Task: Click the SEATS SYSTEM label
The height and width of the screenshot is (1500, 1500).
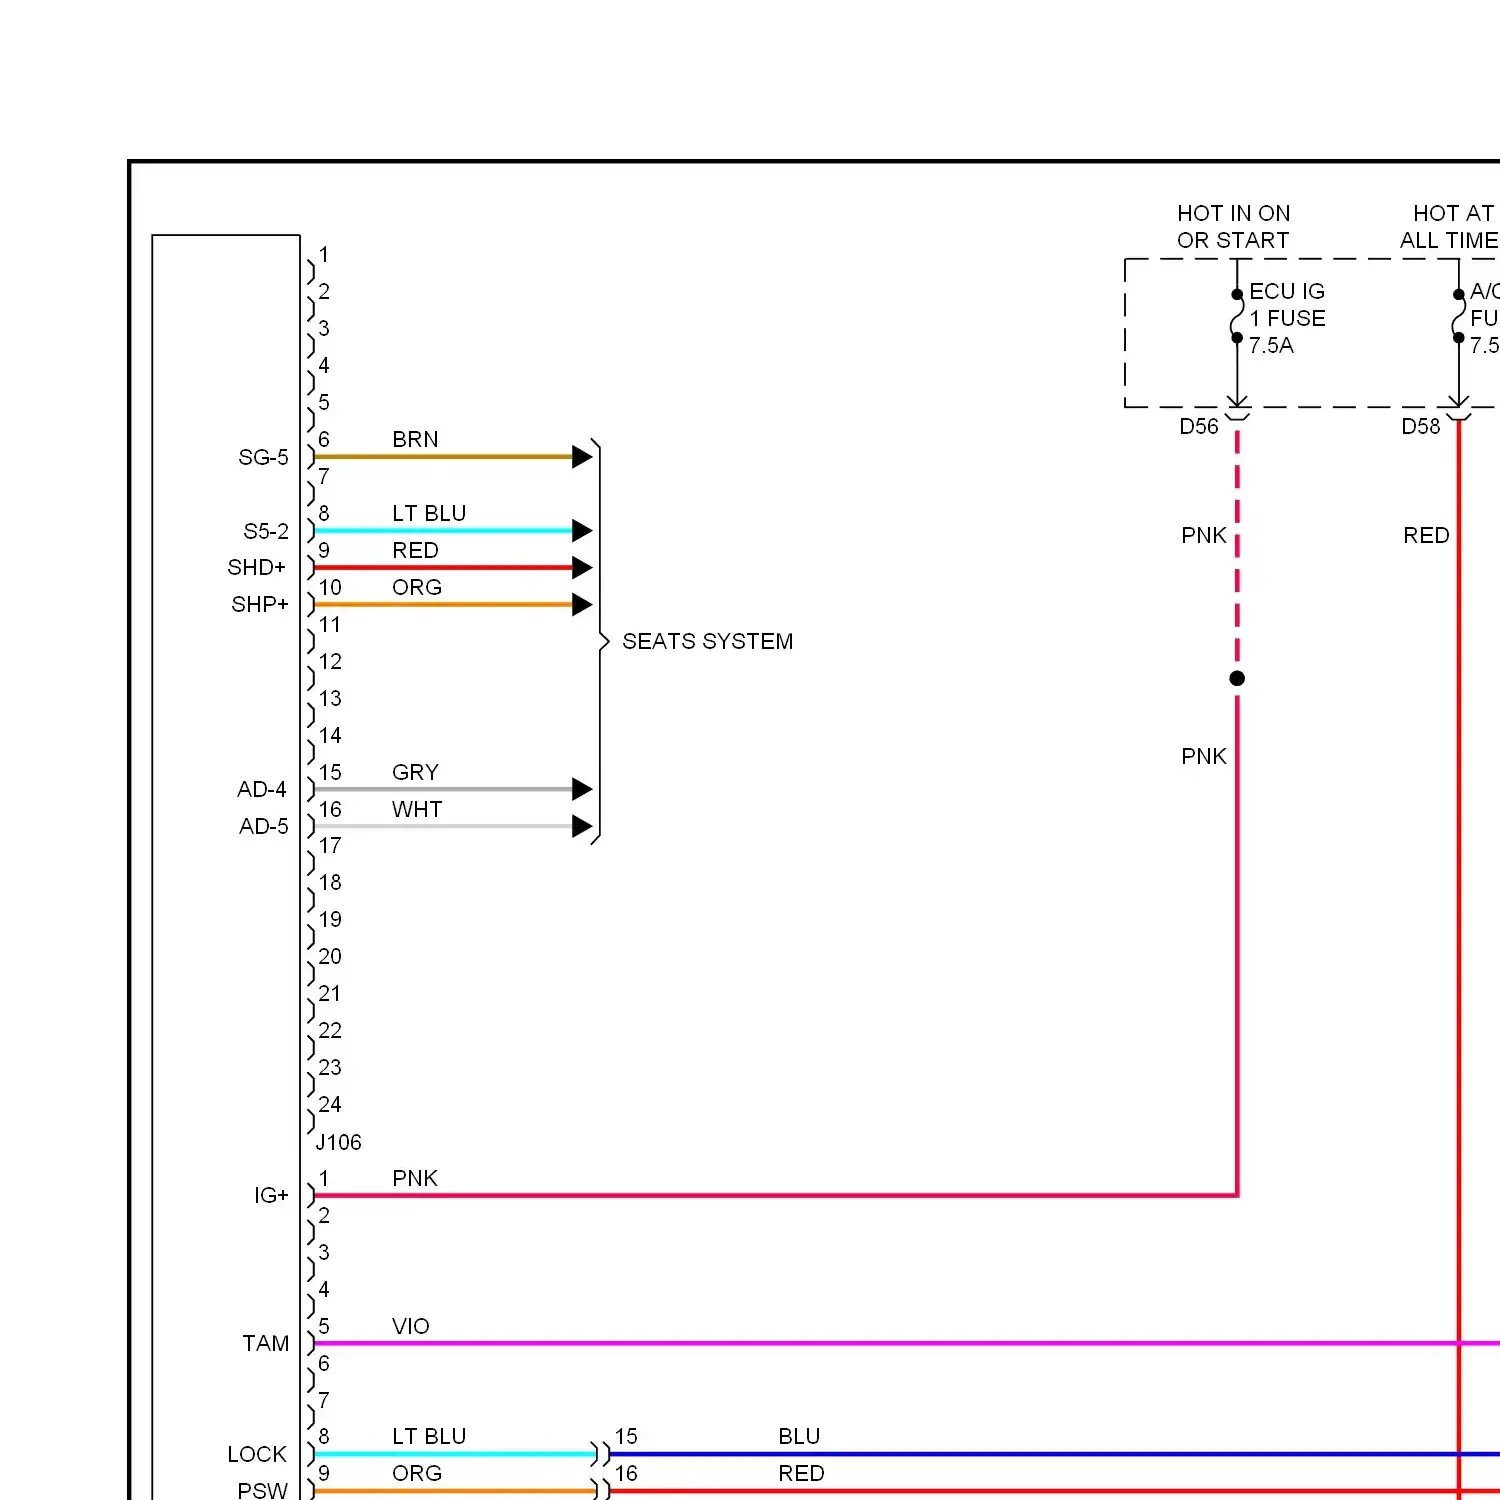Action: click(x=707, y=641)
